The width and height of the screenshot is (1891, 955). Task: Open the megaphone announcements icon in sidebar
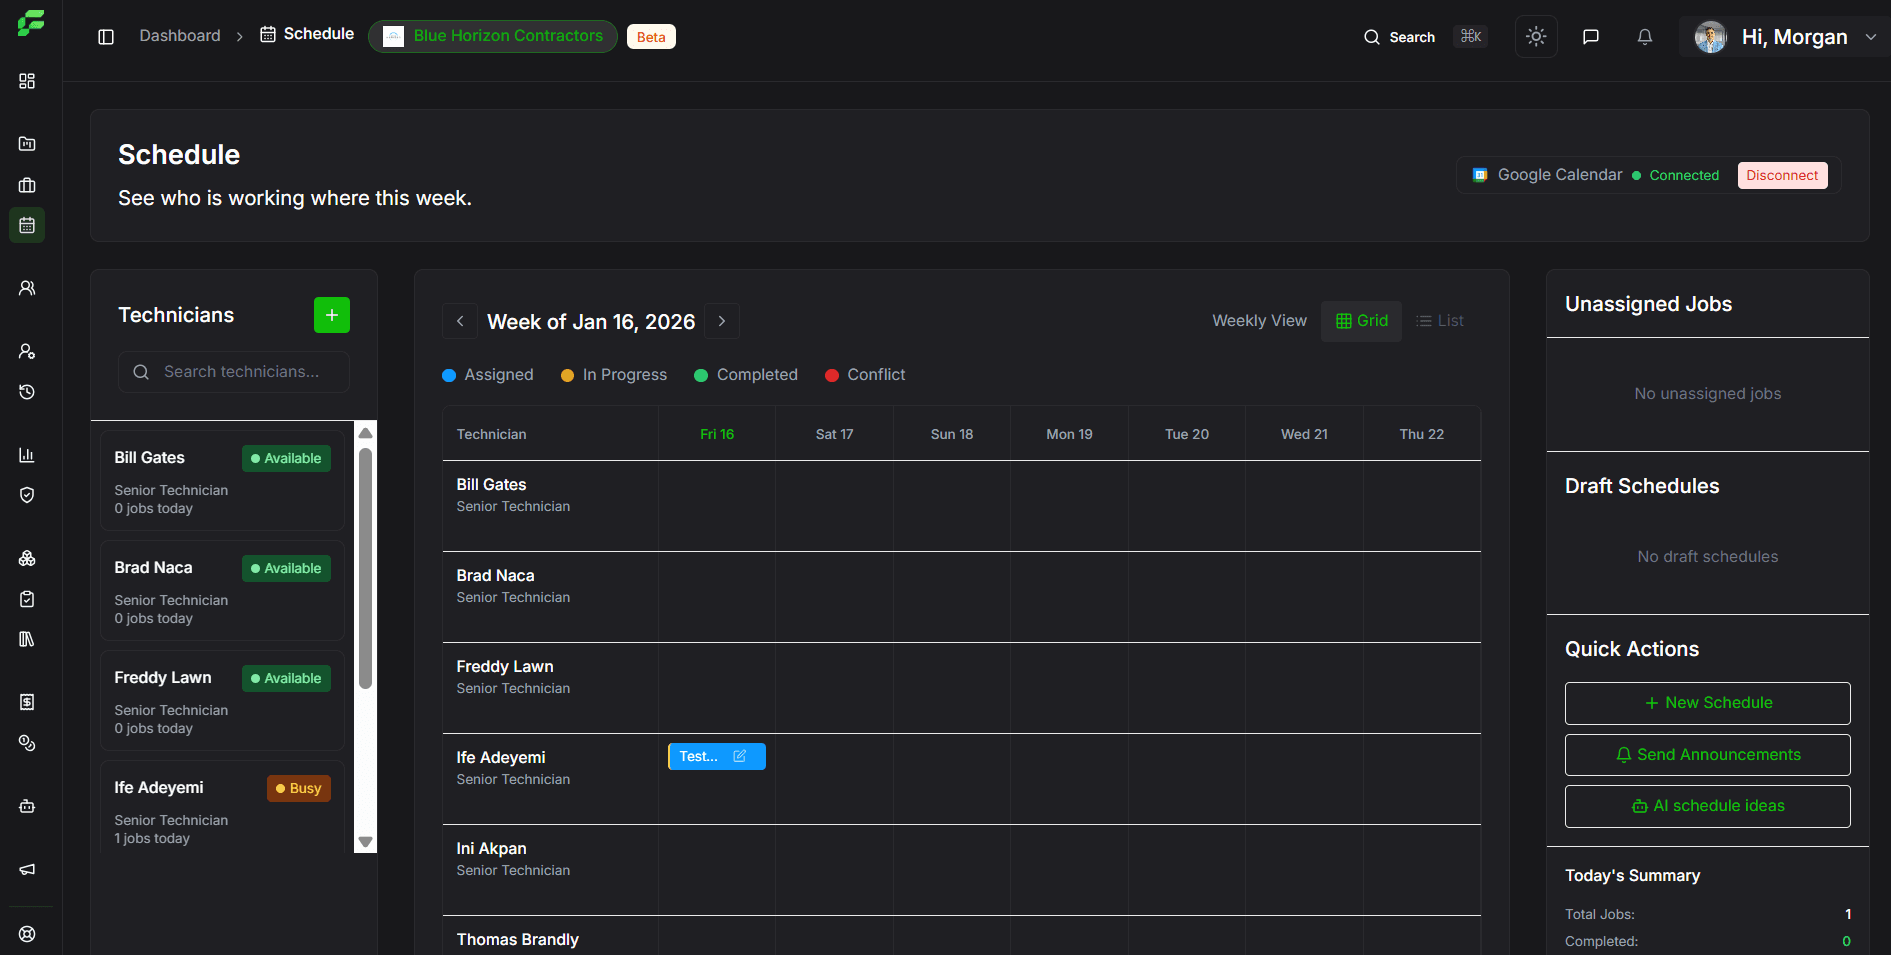click(27, 869)
